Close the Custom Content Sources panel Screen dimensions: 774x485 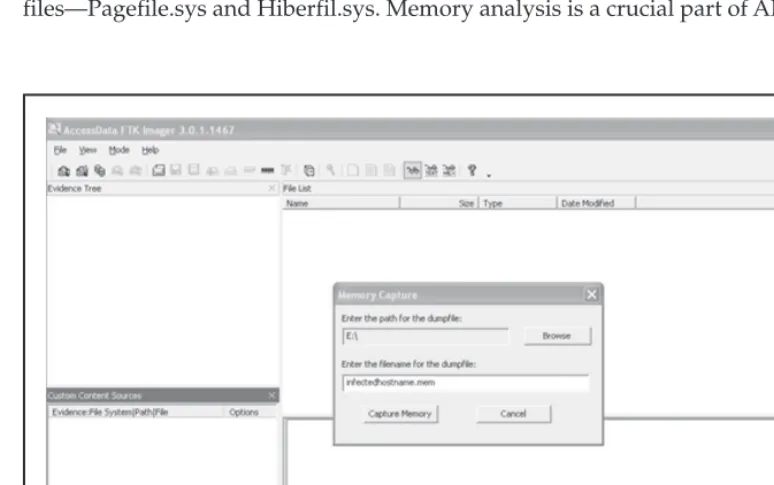pos(271,396)
